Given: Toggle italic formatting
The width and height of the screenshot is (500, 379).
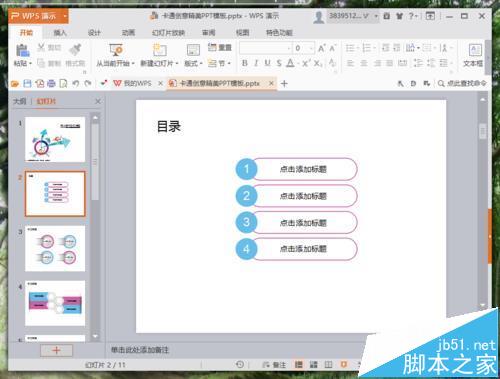Looking at the screenshot, I should coord(256,63).
